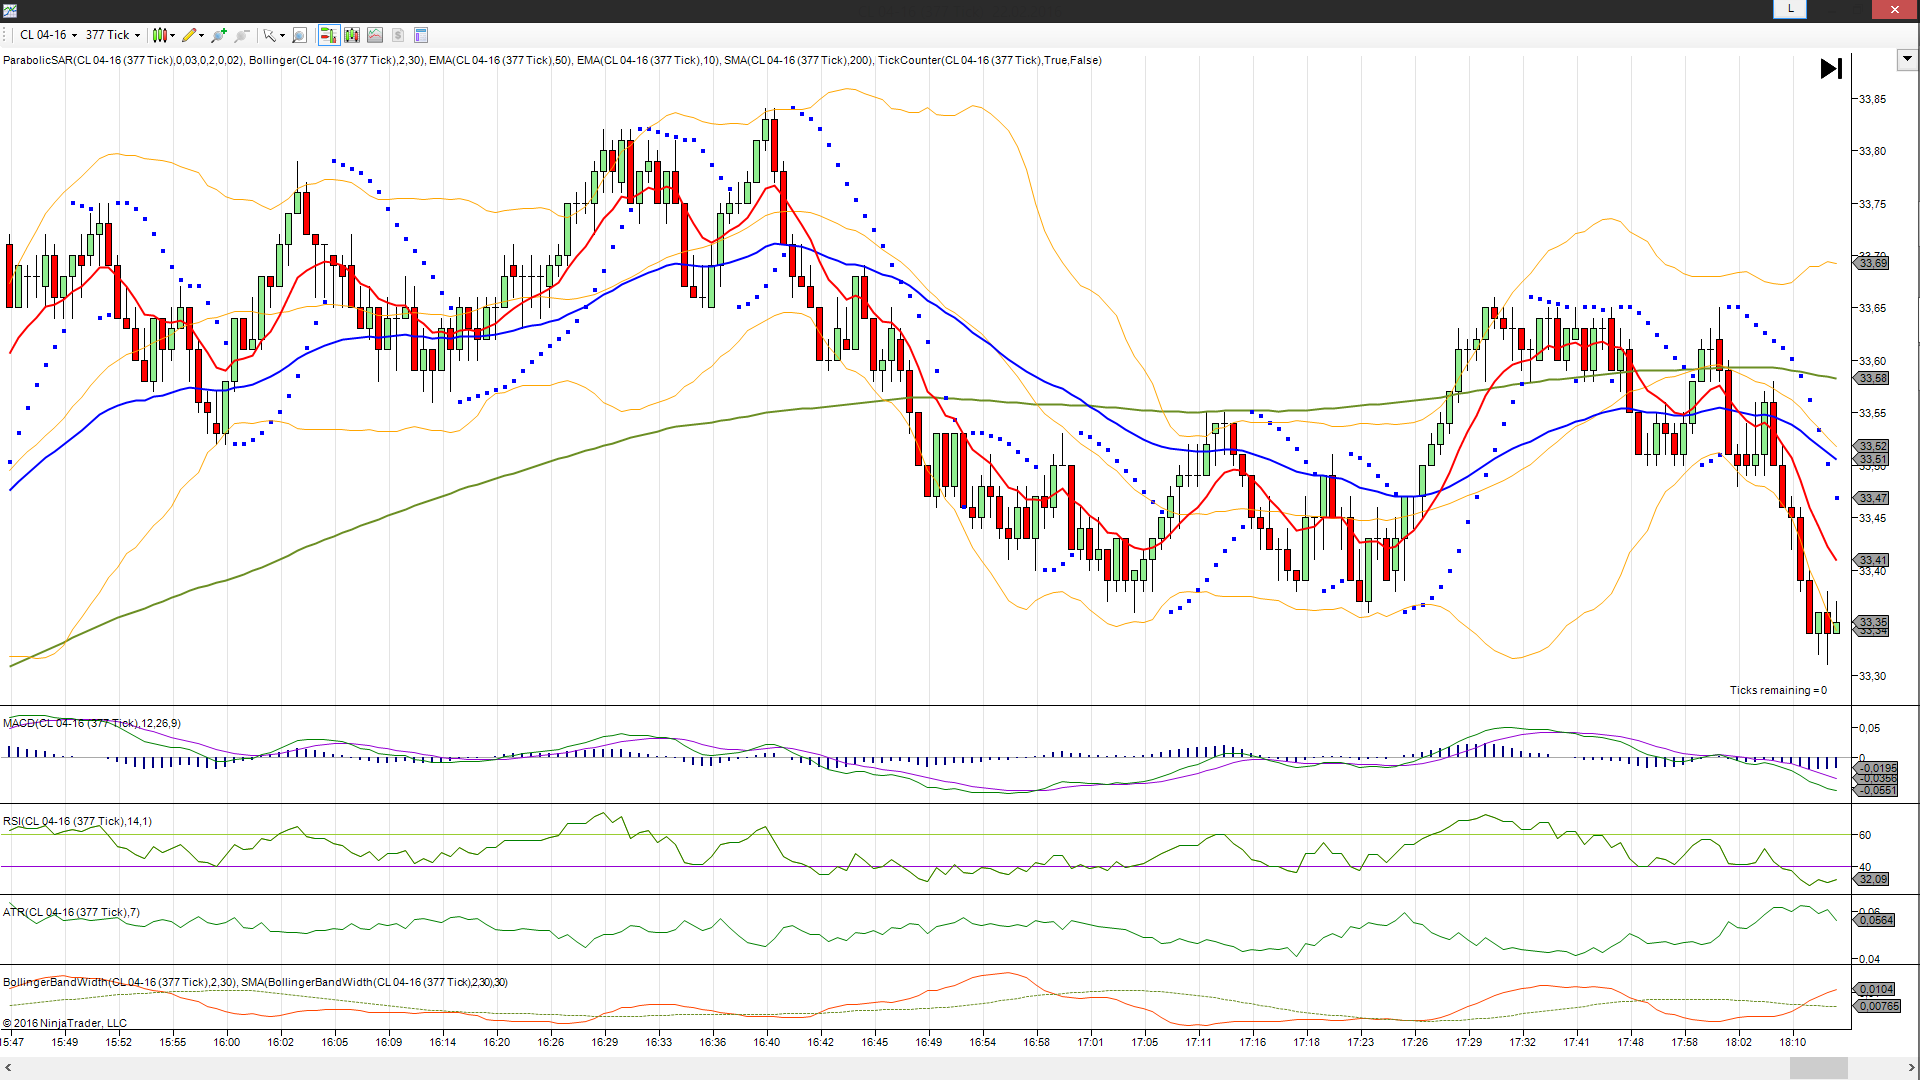Click the L tab in the title bar
The width and height of the screenshot is (1920, 1080).
click(1790, 9)
